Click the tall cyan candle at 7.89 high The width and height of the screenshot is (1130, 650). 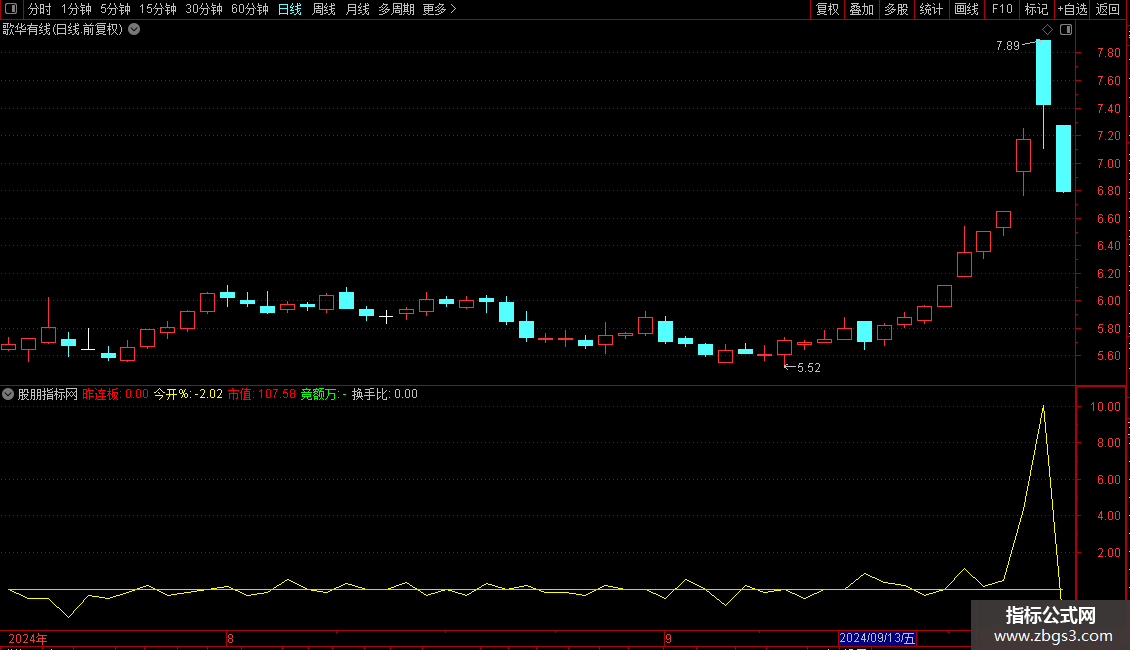1044,73
